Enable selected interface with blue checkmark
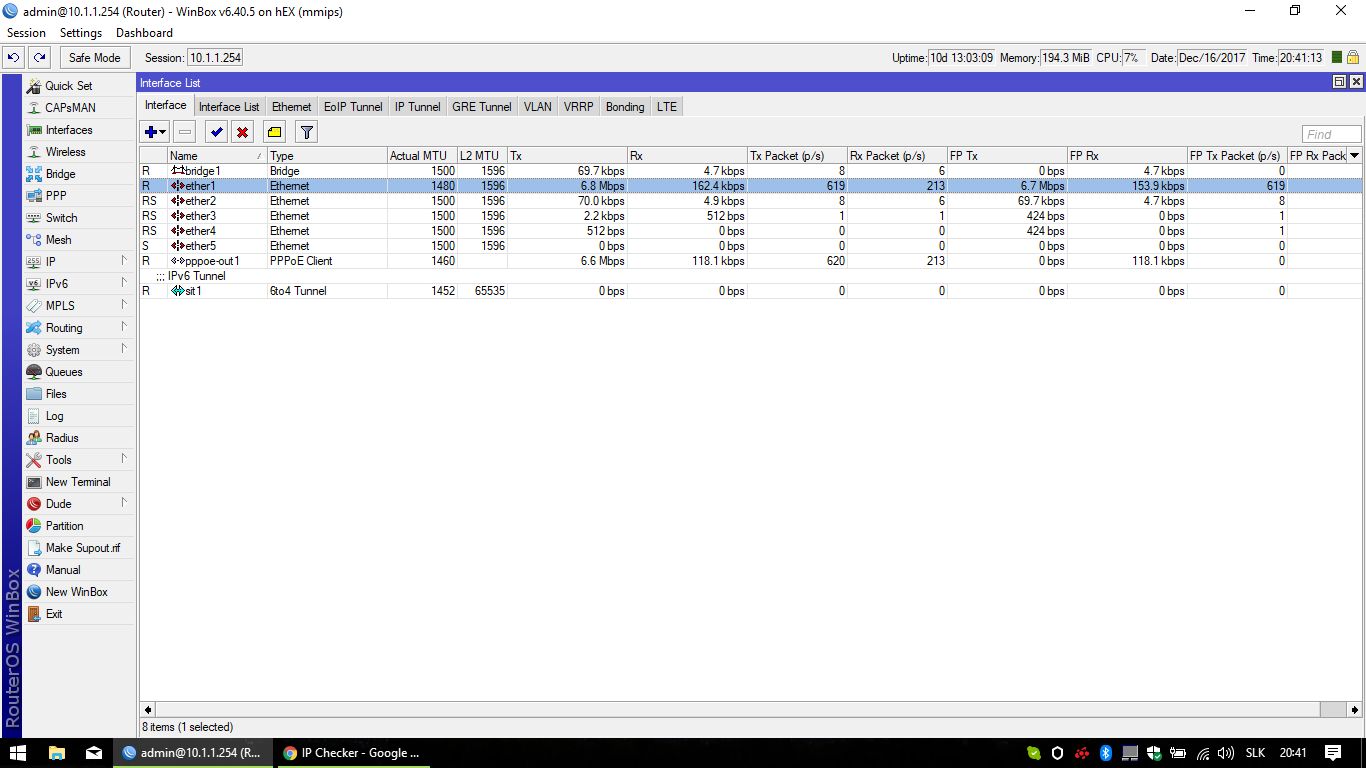 (x=217, y=132)
